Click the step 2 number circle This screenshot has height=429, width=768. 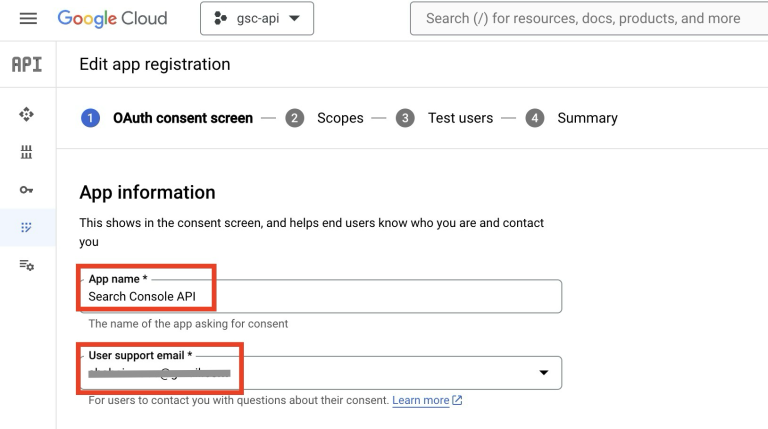coord(295,118)
